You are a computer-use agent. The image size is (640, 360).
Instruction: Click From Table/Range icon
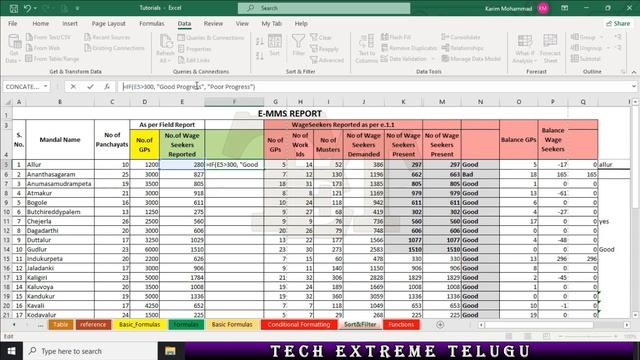[x=29, y=59]
